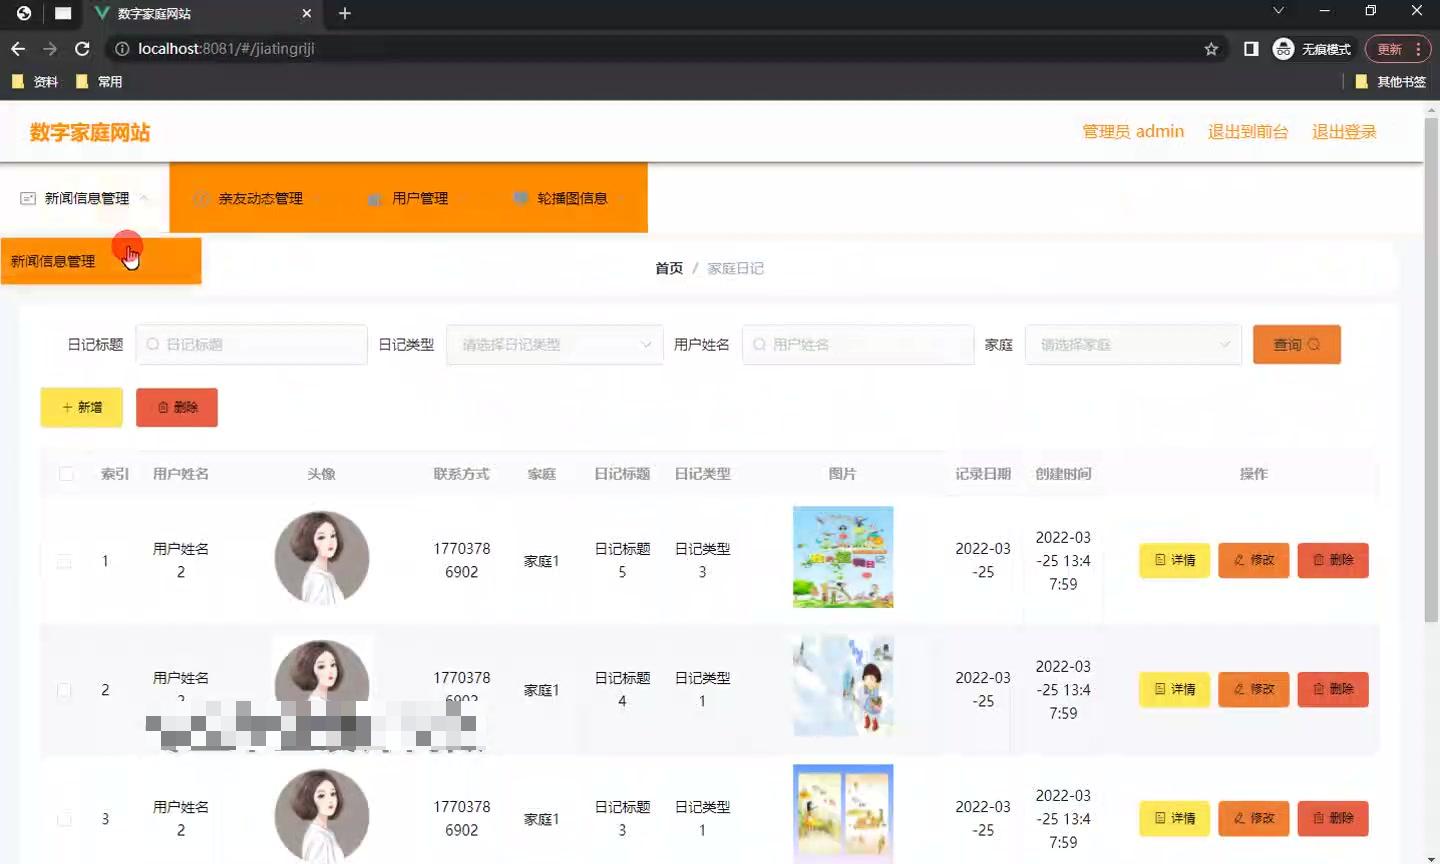The width and height of the screenshot is (1440, 864).
Task: Open the 请选择家庭 dropdown
Action: tap(1132, 344)
